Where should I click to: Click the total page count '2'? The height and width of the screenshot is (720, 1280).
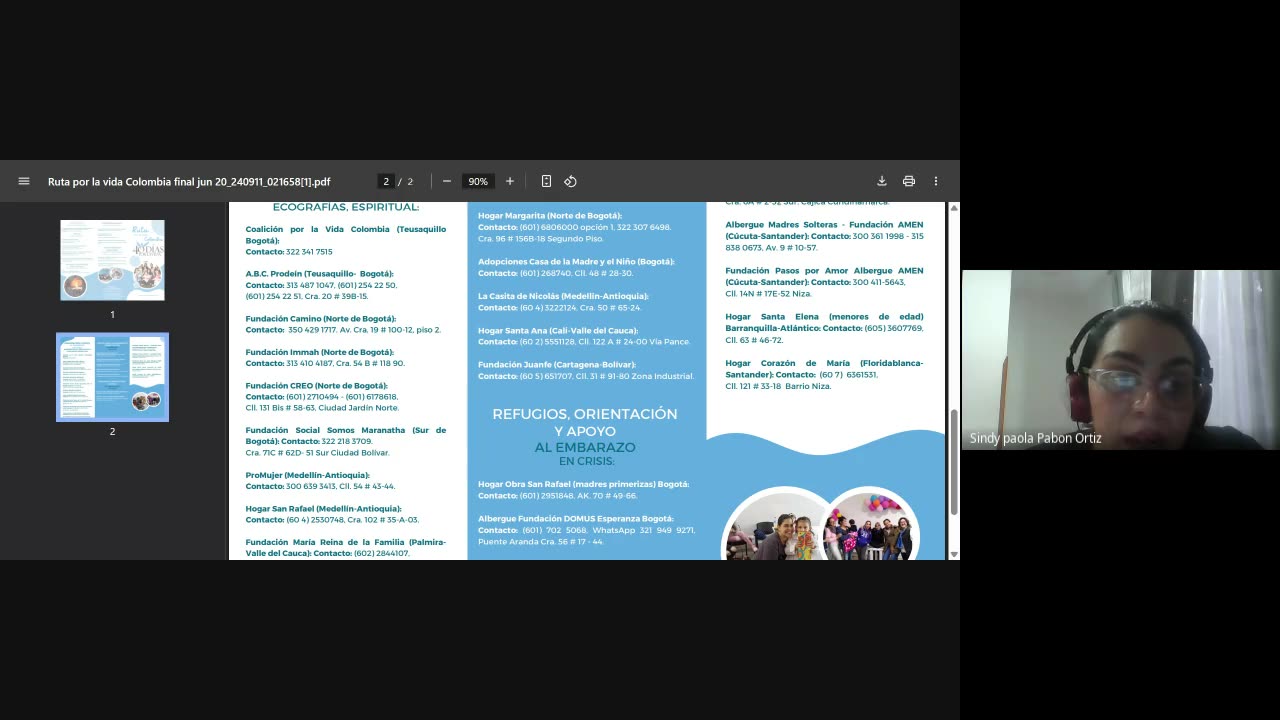410,182
